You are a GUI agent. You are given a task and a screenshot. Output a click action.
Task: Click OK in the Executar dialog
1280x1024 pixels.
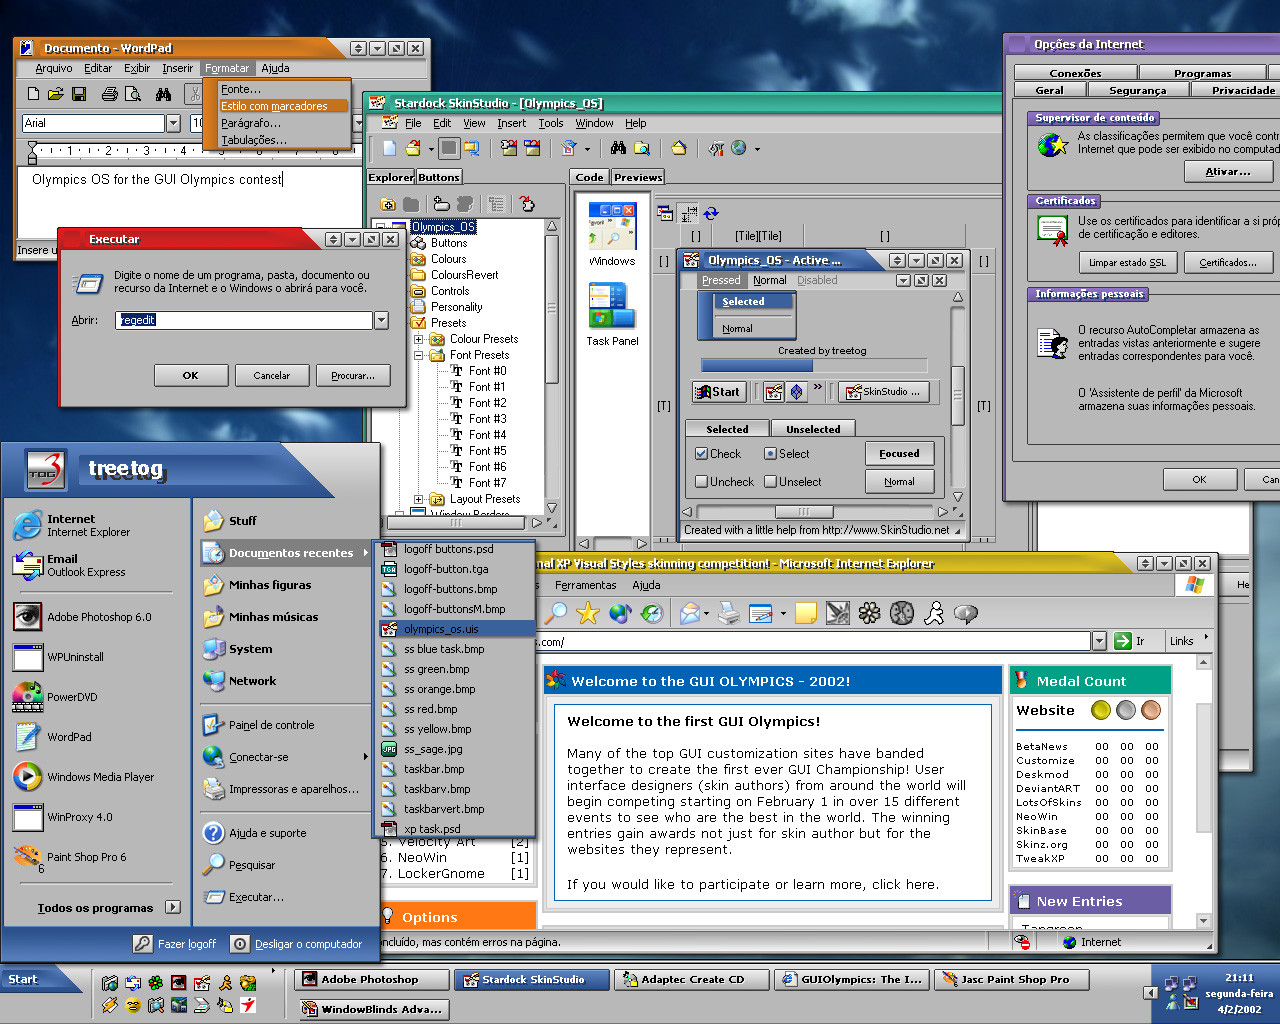[x=190, y=375]
